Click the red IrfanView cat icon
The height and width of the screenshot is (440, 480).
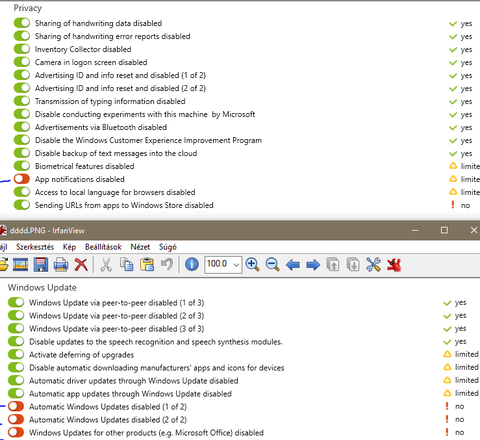(394, 265)
